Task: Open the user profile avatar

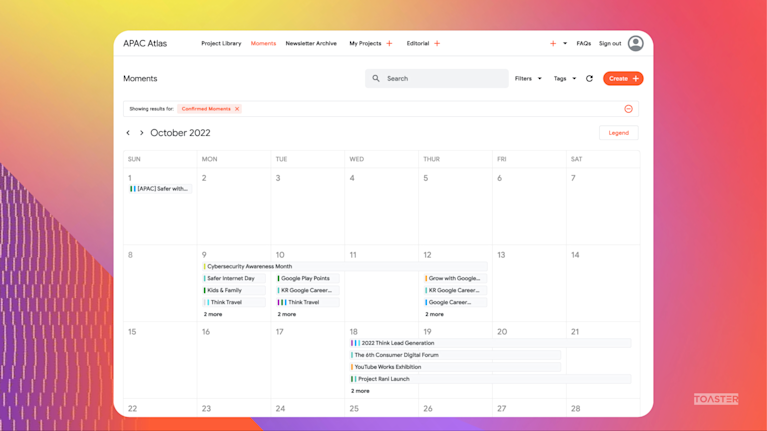Action: pos(635,44)
